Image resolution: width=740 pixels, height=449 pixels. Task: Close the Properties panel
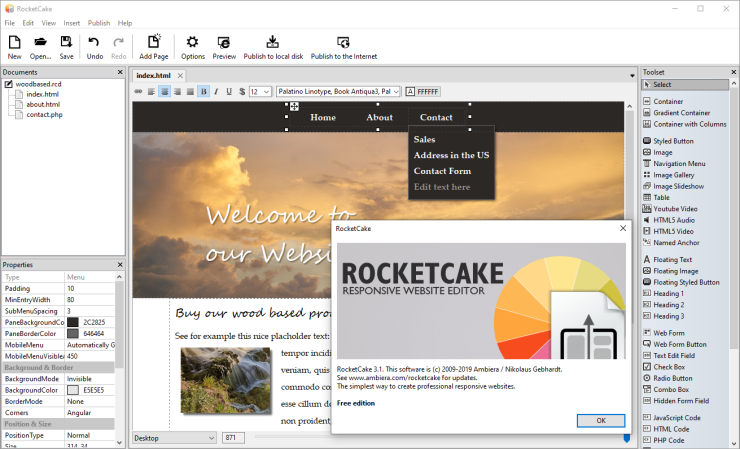click(x=120, y=265)
